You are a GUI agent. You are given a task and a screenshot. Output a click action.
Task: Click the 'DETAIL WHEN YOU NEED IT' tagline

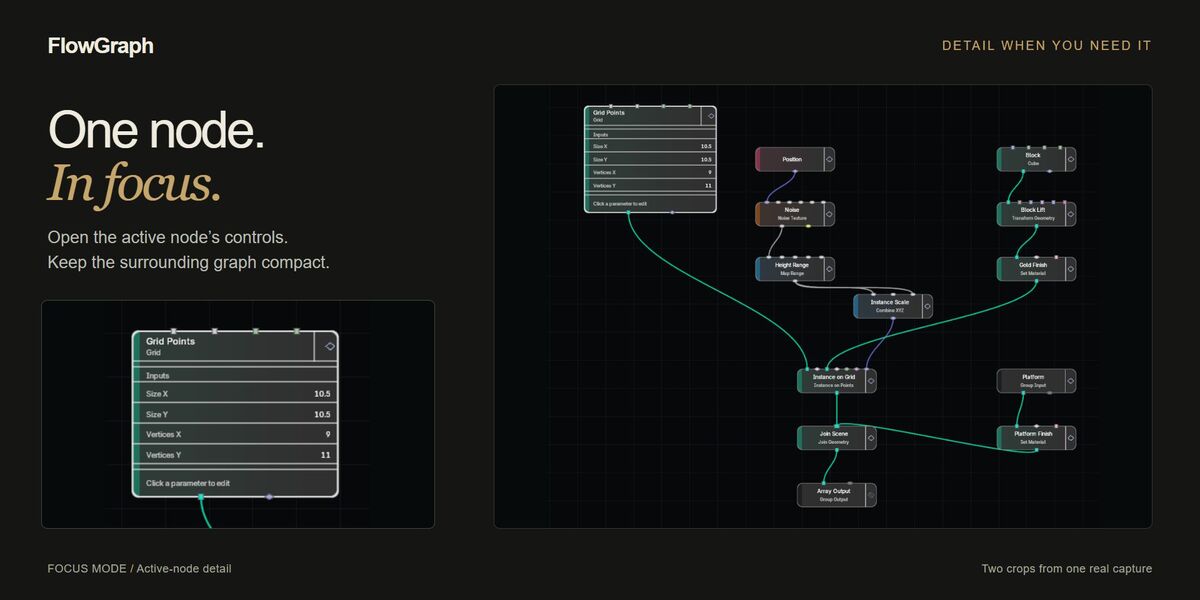click(x=1047, y=46)
